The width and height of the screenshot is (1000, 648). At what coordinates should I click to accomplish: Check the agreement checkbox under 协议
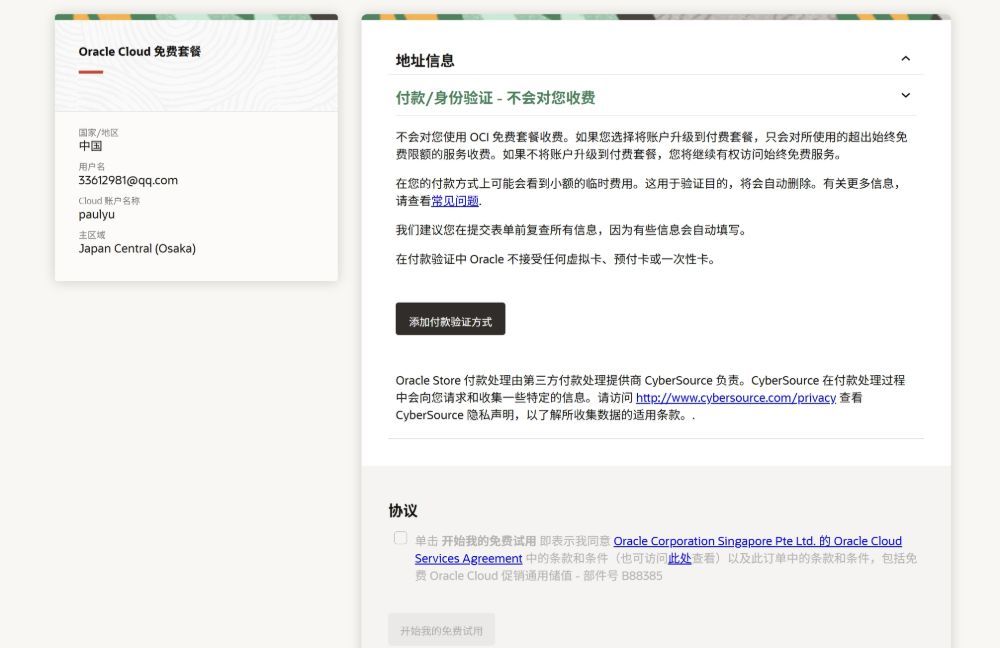401,538
